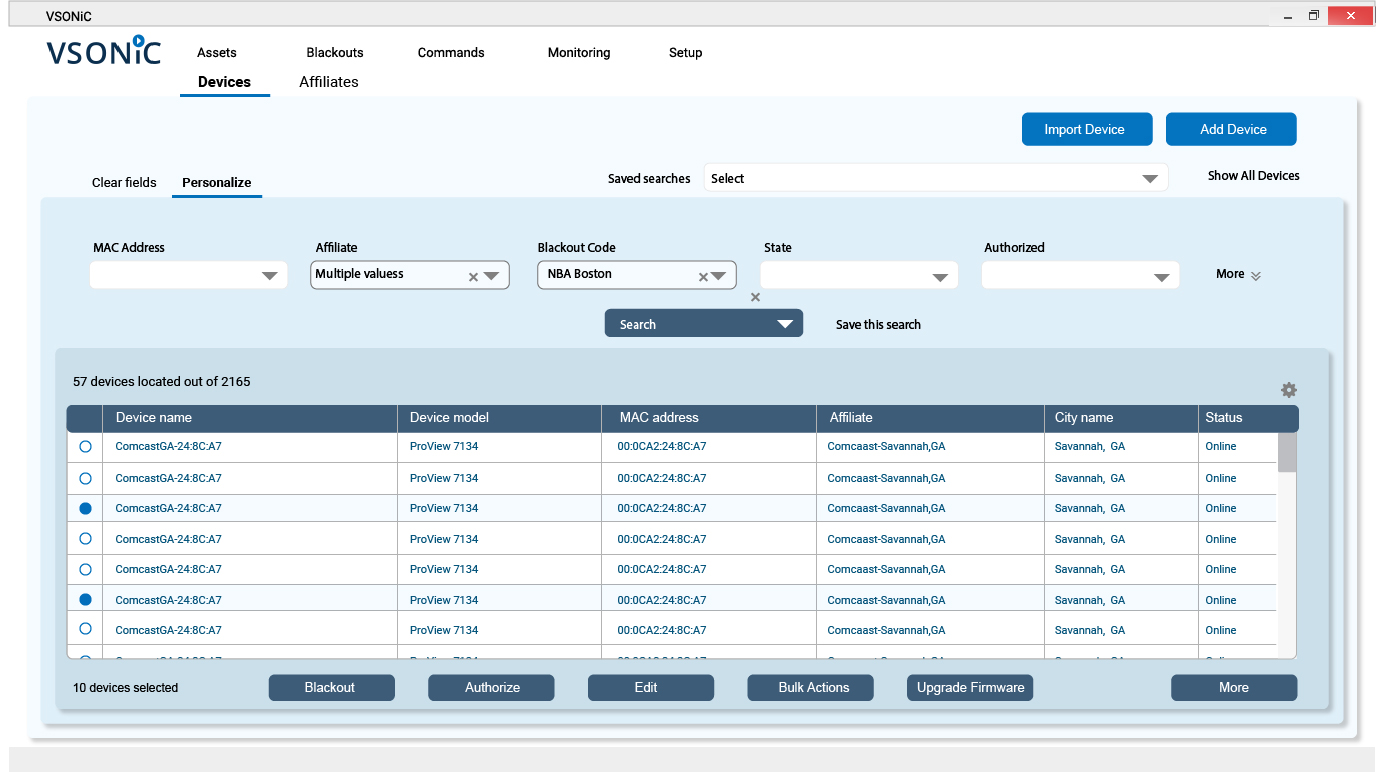1384x772 pixels.
Task: Deselect the sixth row's filled radio button
Action: tap(85, 600)
